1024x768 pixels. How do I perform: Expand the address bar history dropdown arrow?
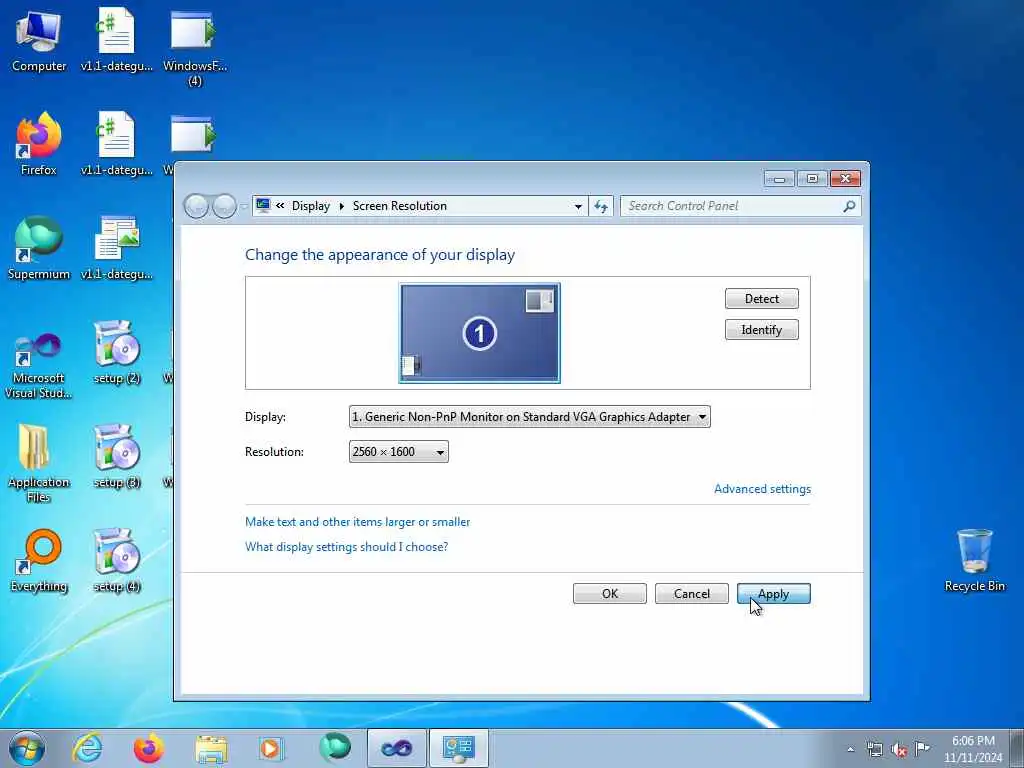[x=578, y=206]
